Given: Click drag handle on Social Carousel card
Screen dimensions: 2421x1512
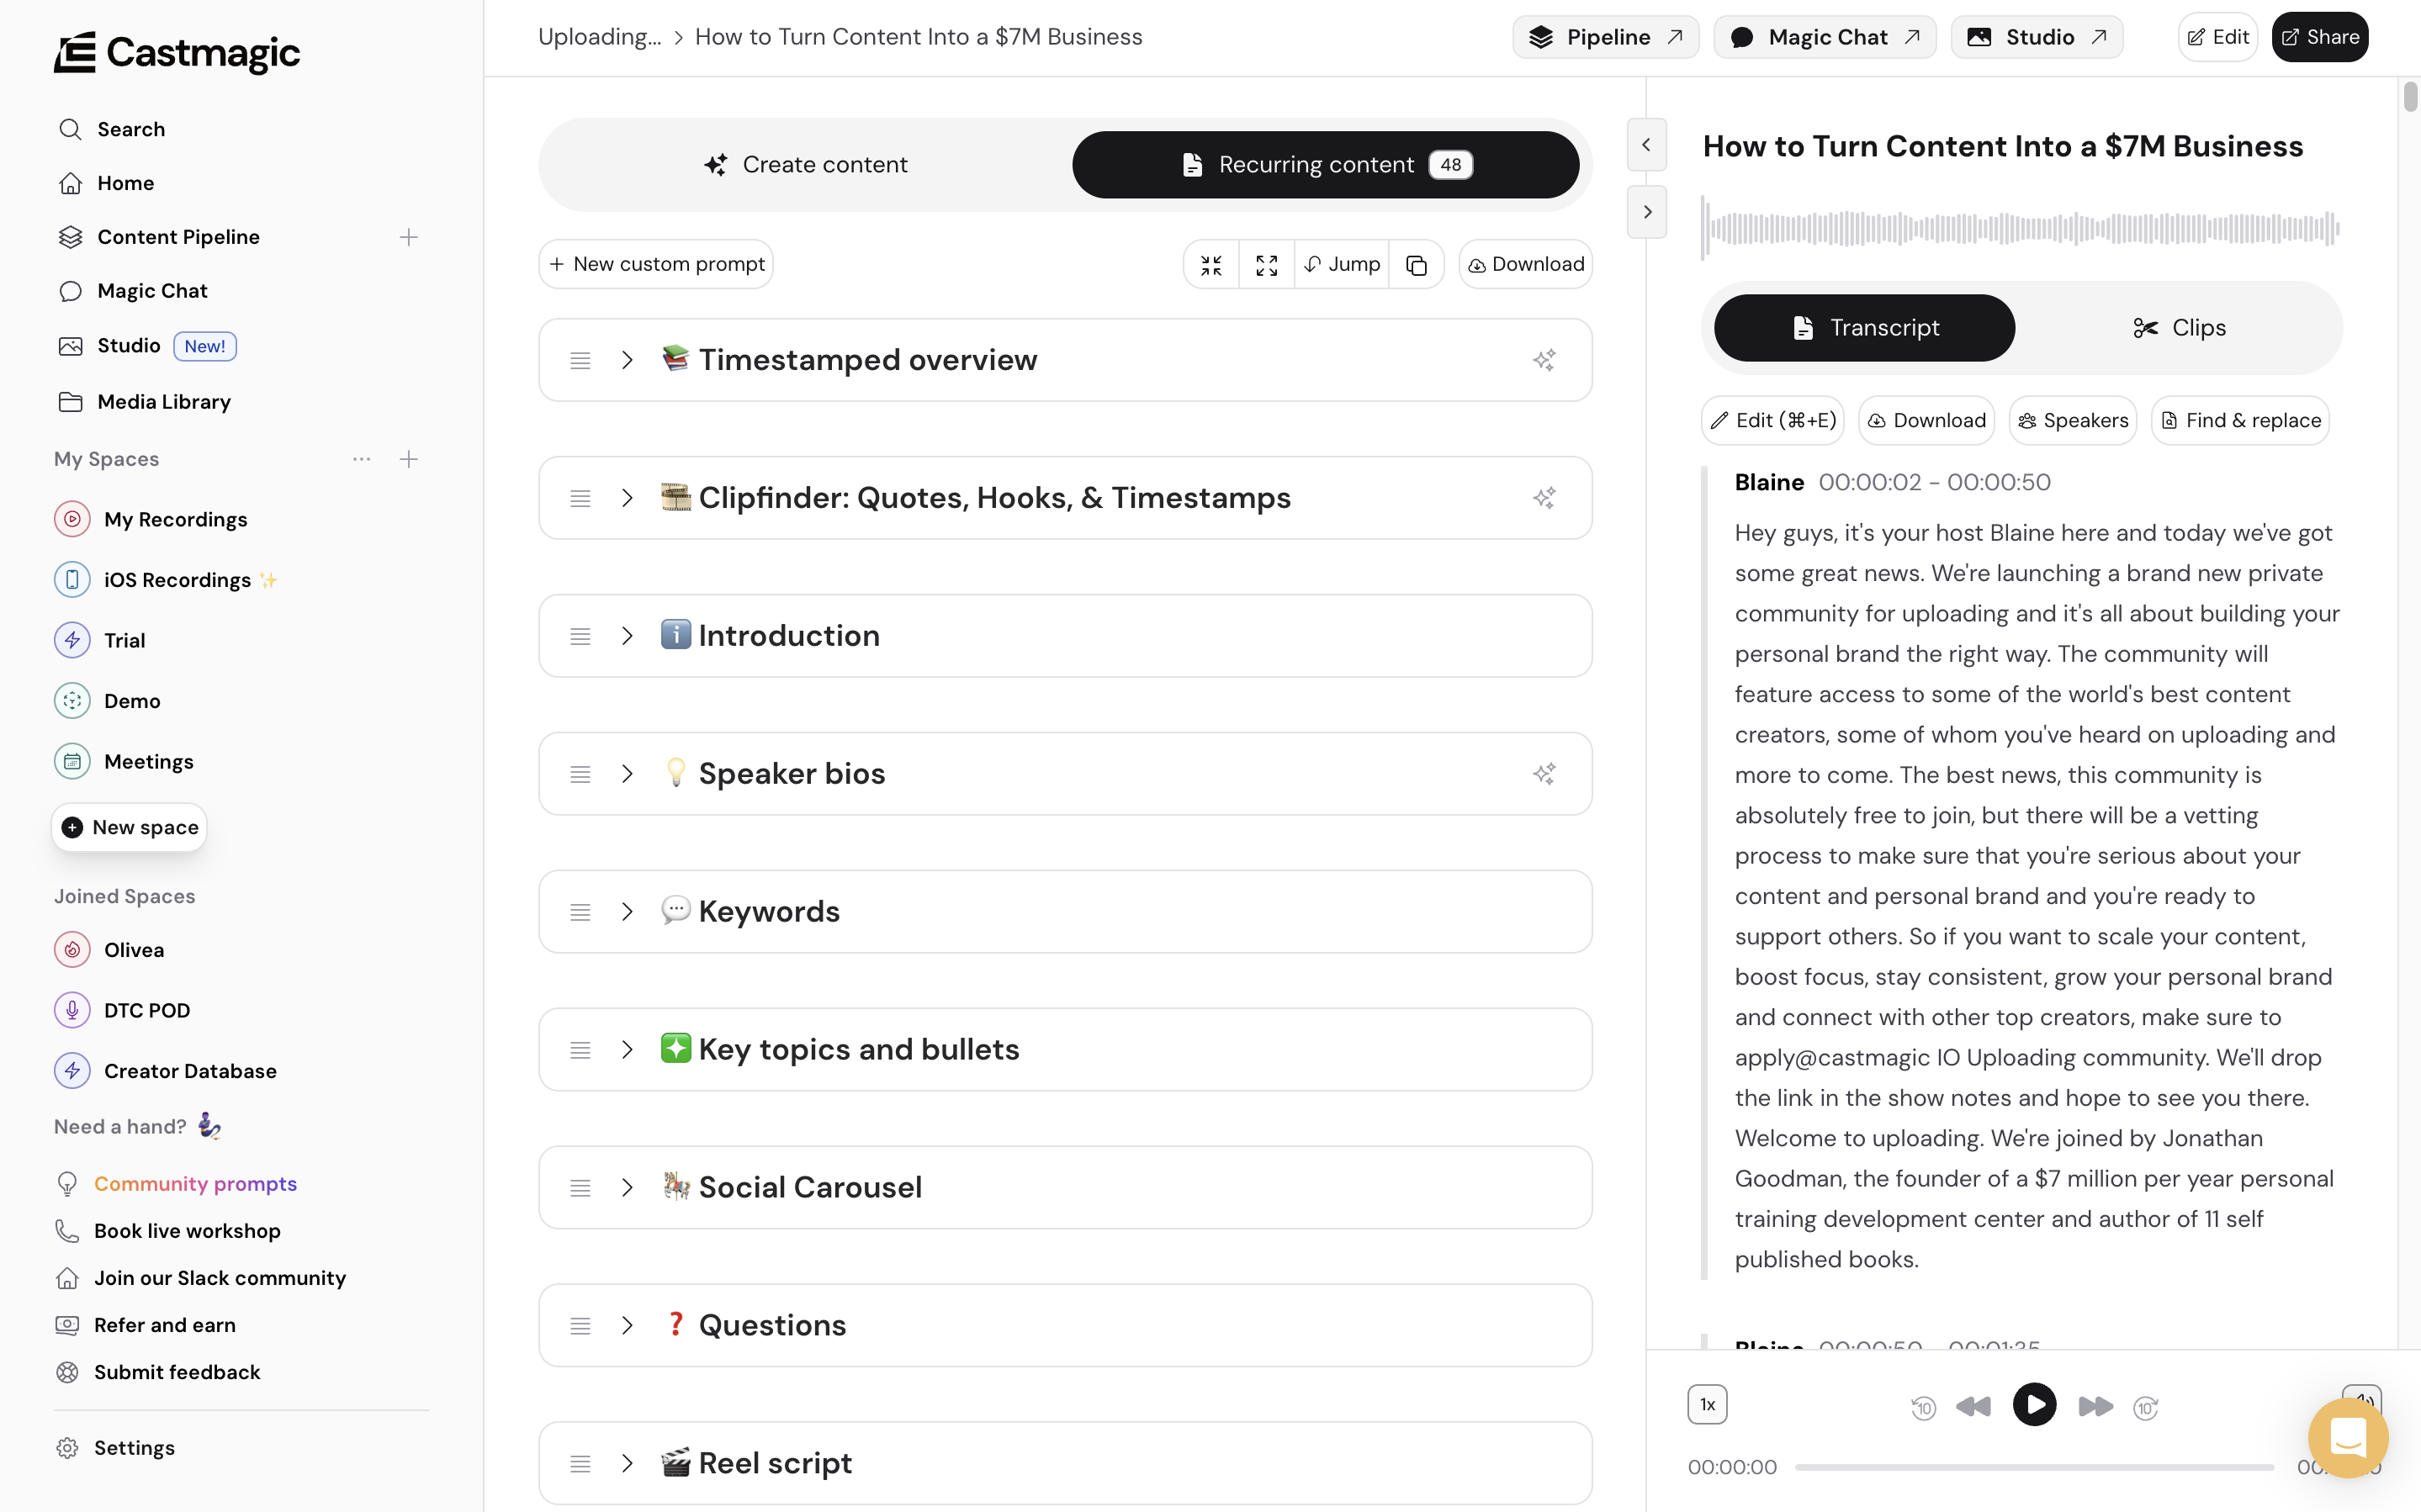Looking at the screenshot, I should [x=580, y=1188].
